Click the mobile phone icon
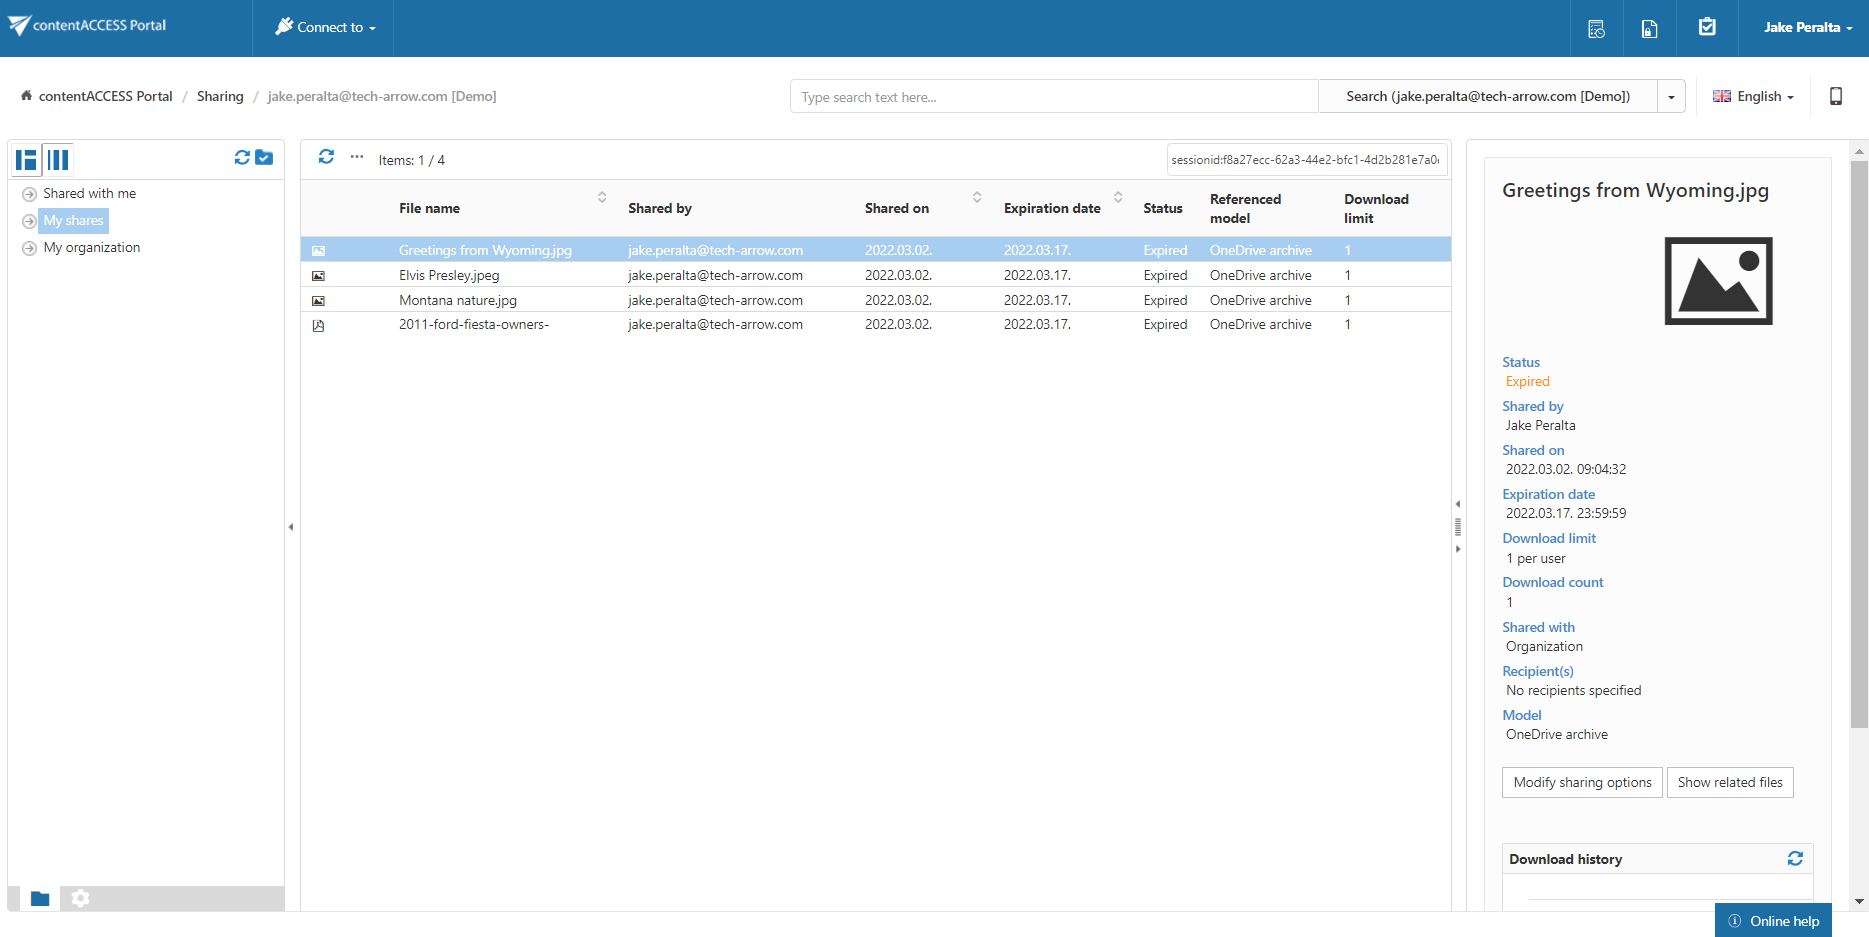The image size is (1869, 937). (1835, 96)
